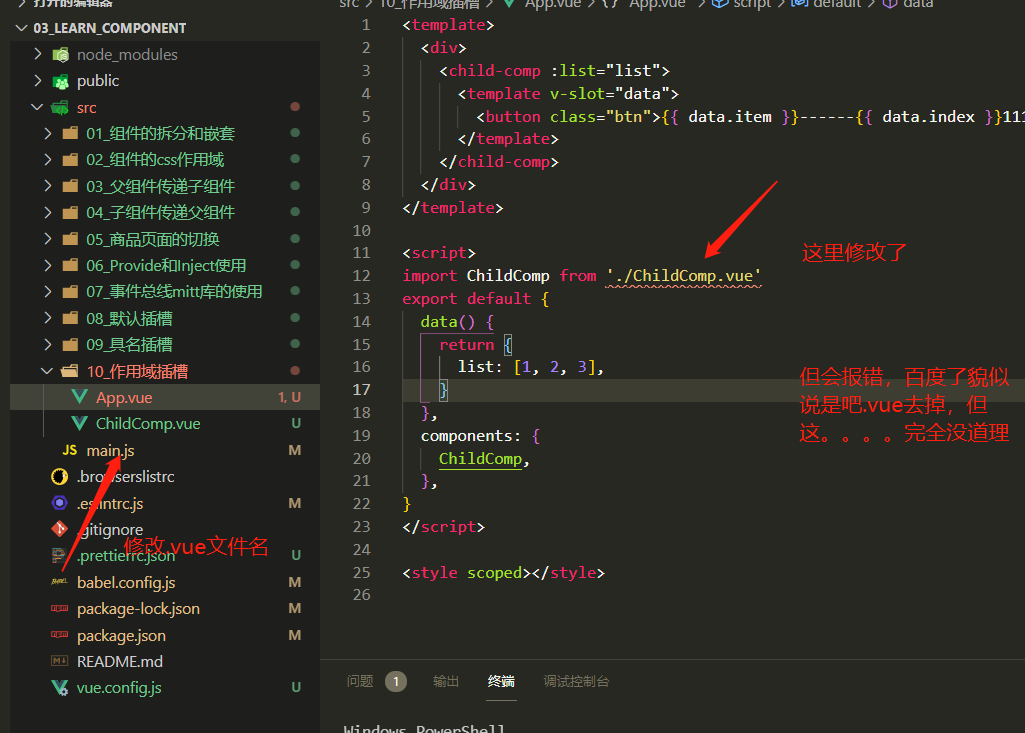
Task: Switch to the 输出 panel tab
Action: point(446,681)
